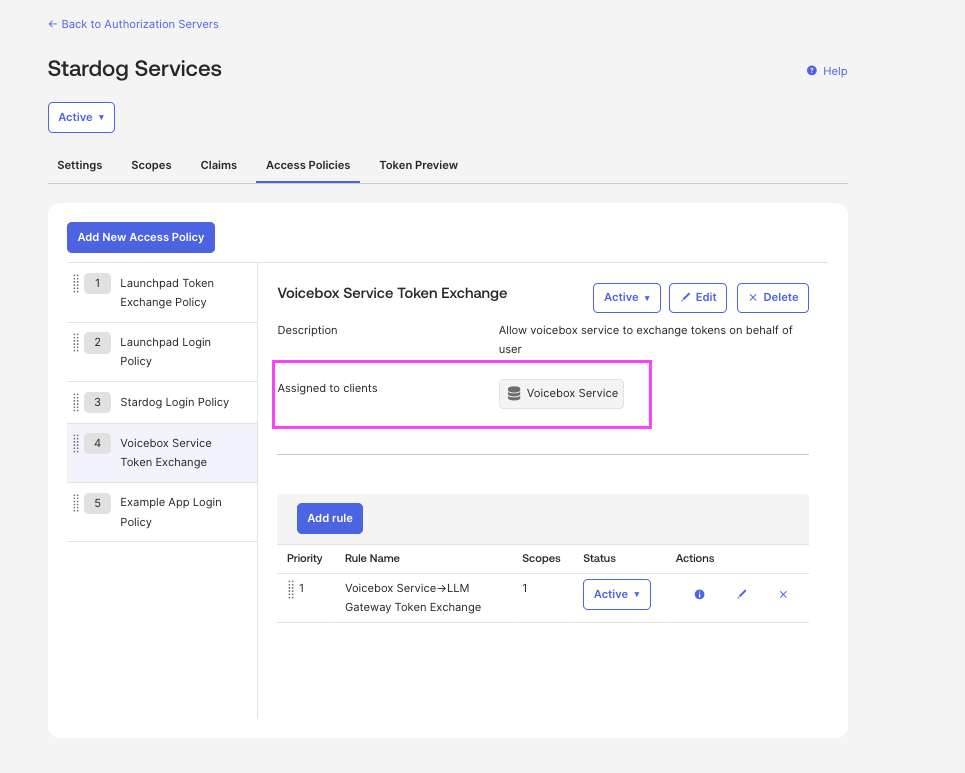Viewport: 965px width, 773px height.
Task: Click the Voicebox Service database icon
Action: [514, 393]
